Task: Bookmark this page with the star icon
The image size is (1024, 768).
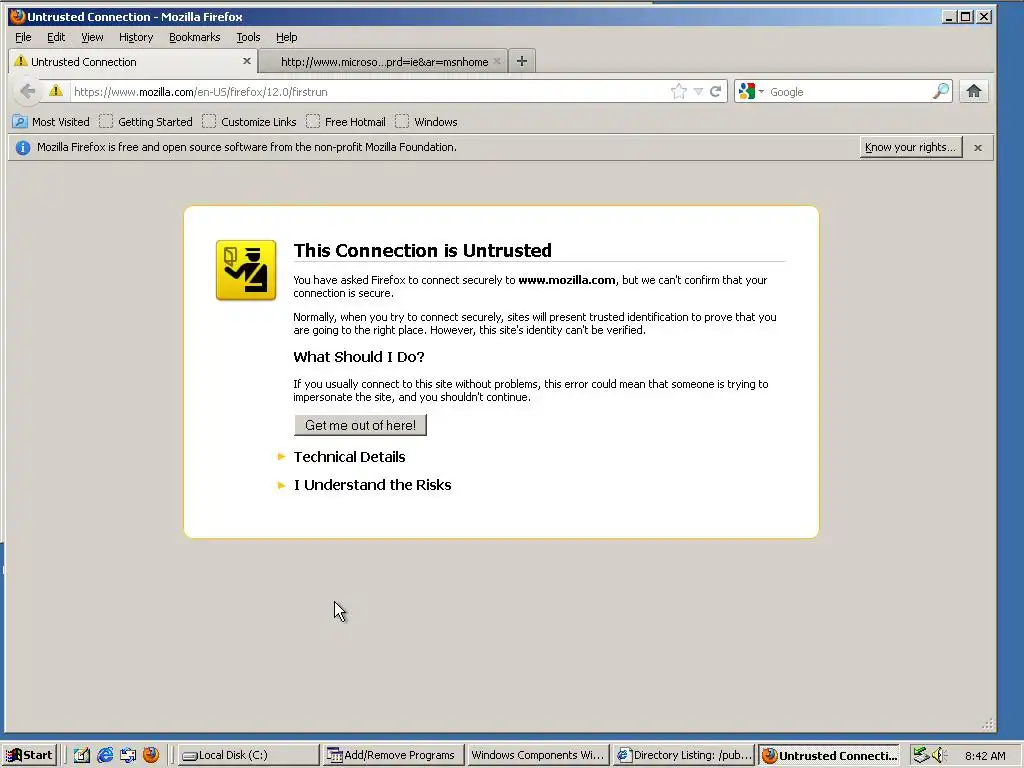Action: (679, 91)
